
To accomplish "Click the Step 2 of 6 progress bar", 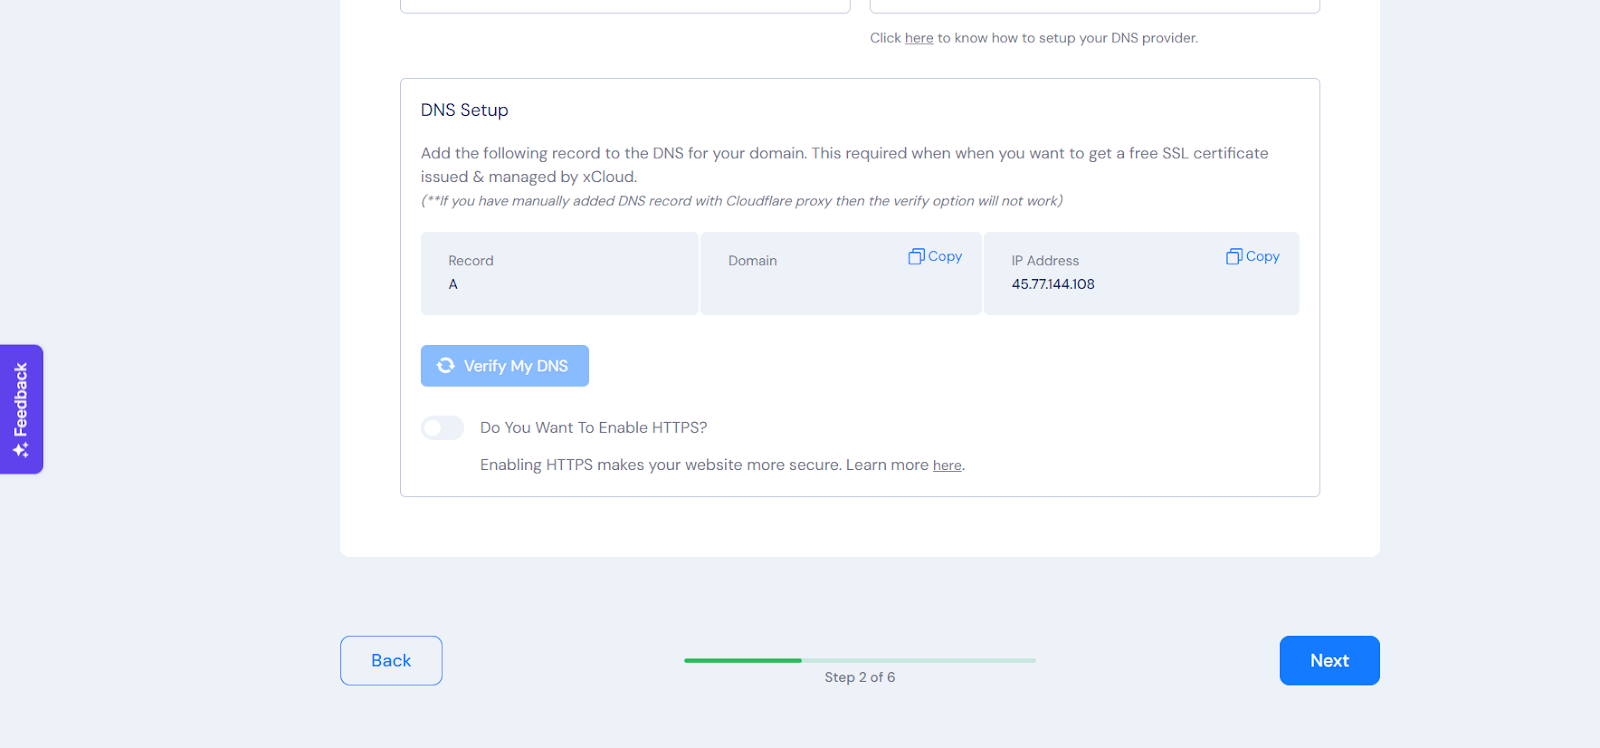I will point(860,660).
